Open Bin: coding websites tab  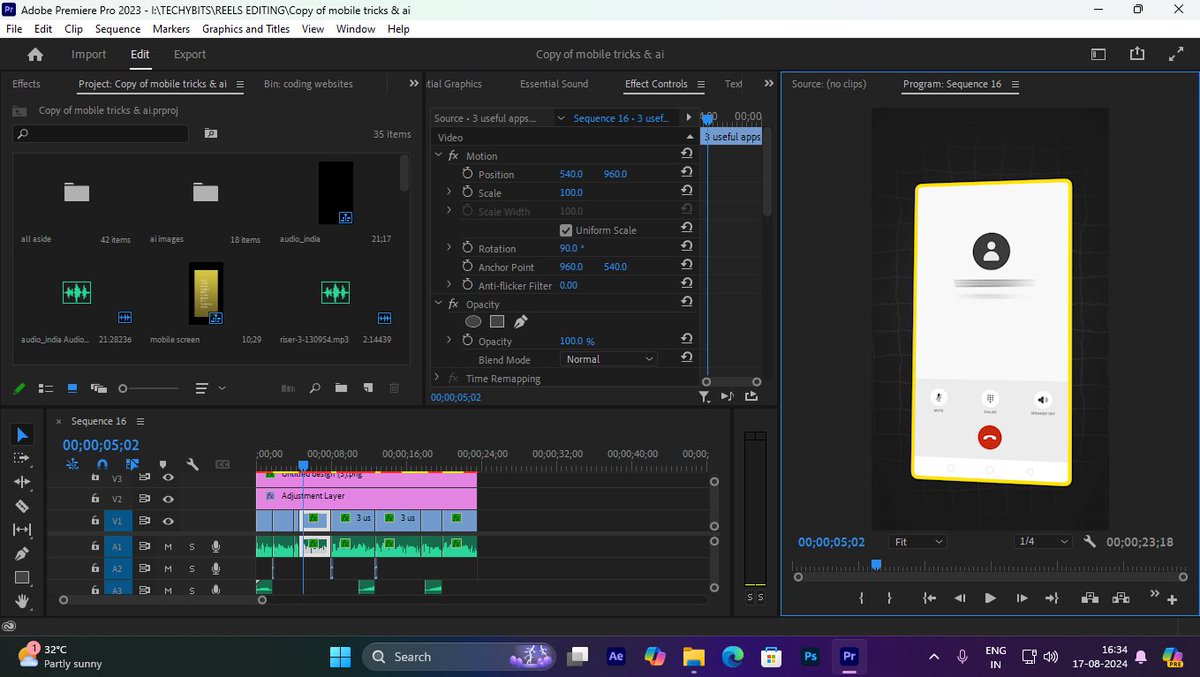click(308, 84)
